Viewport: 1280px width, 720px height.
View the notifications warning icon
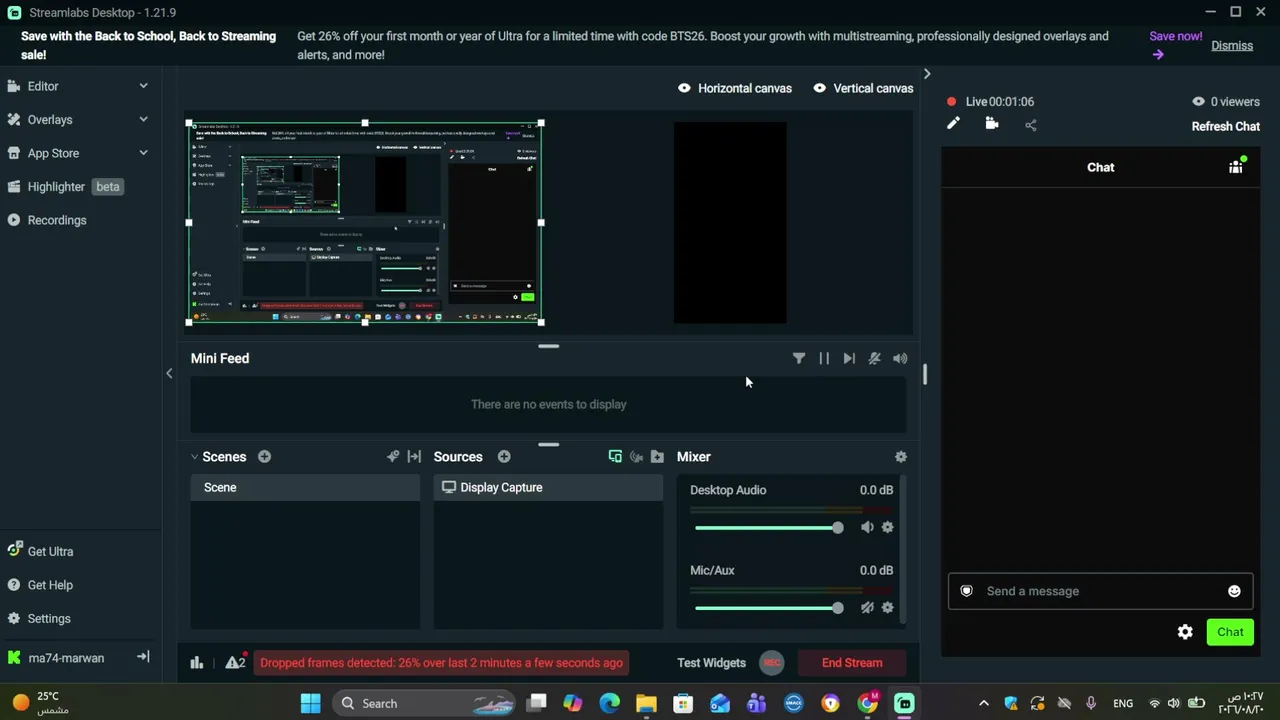click(235, 662)
